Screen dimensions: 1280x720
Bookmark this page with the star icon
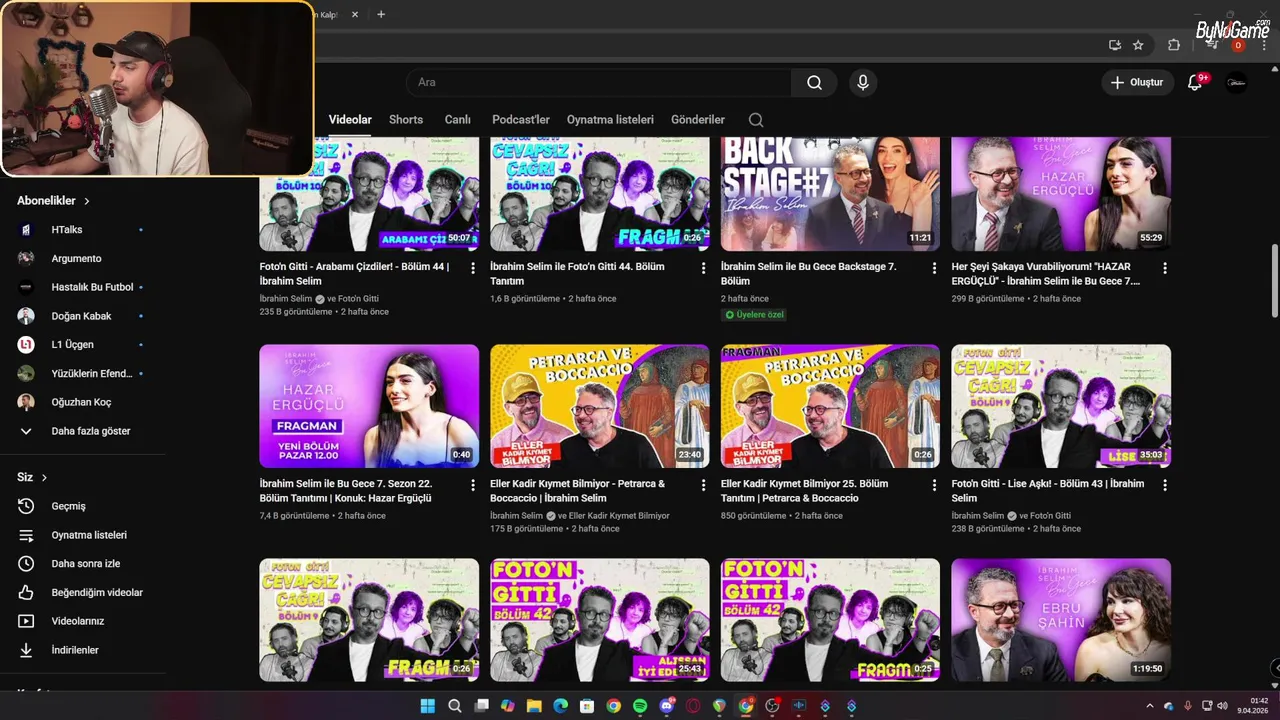(1138, 45)
